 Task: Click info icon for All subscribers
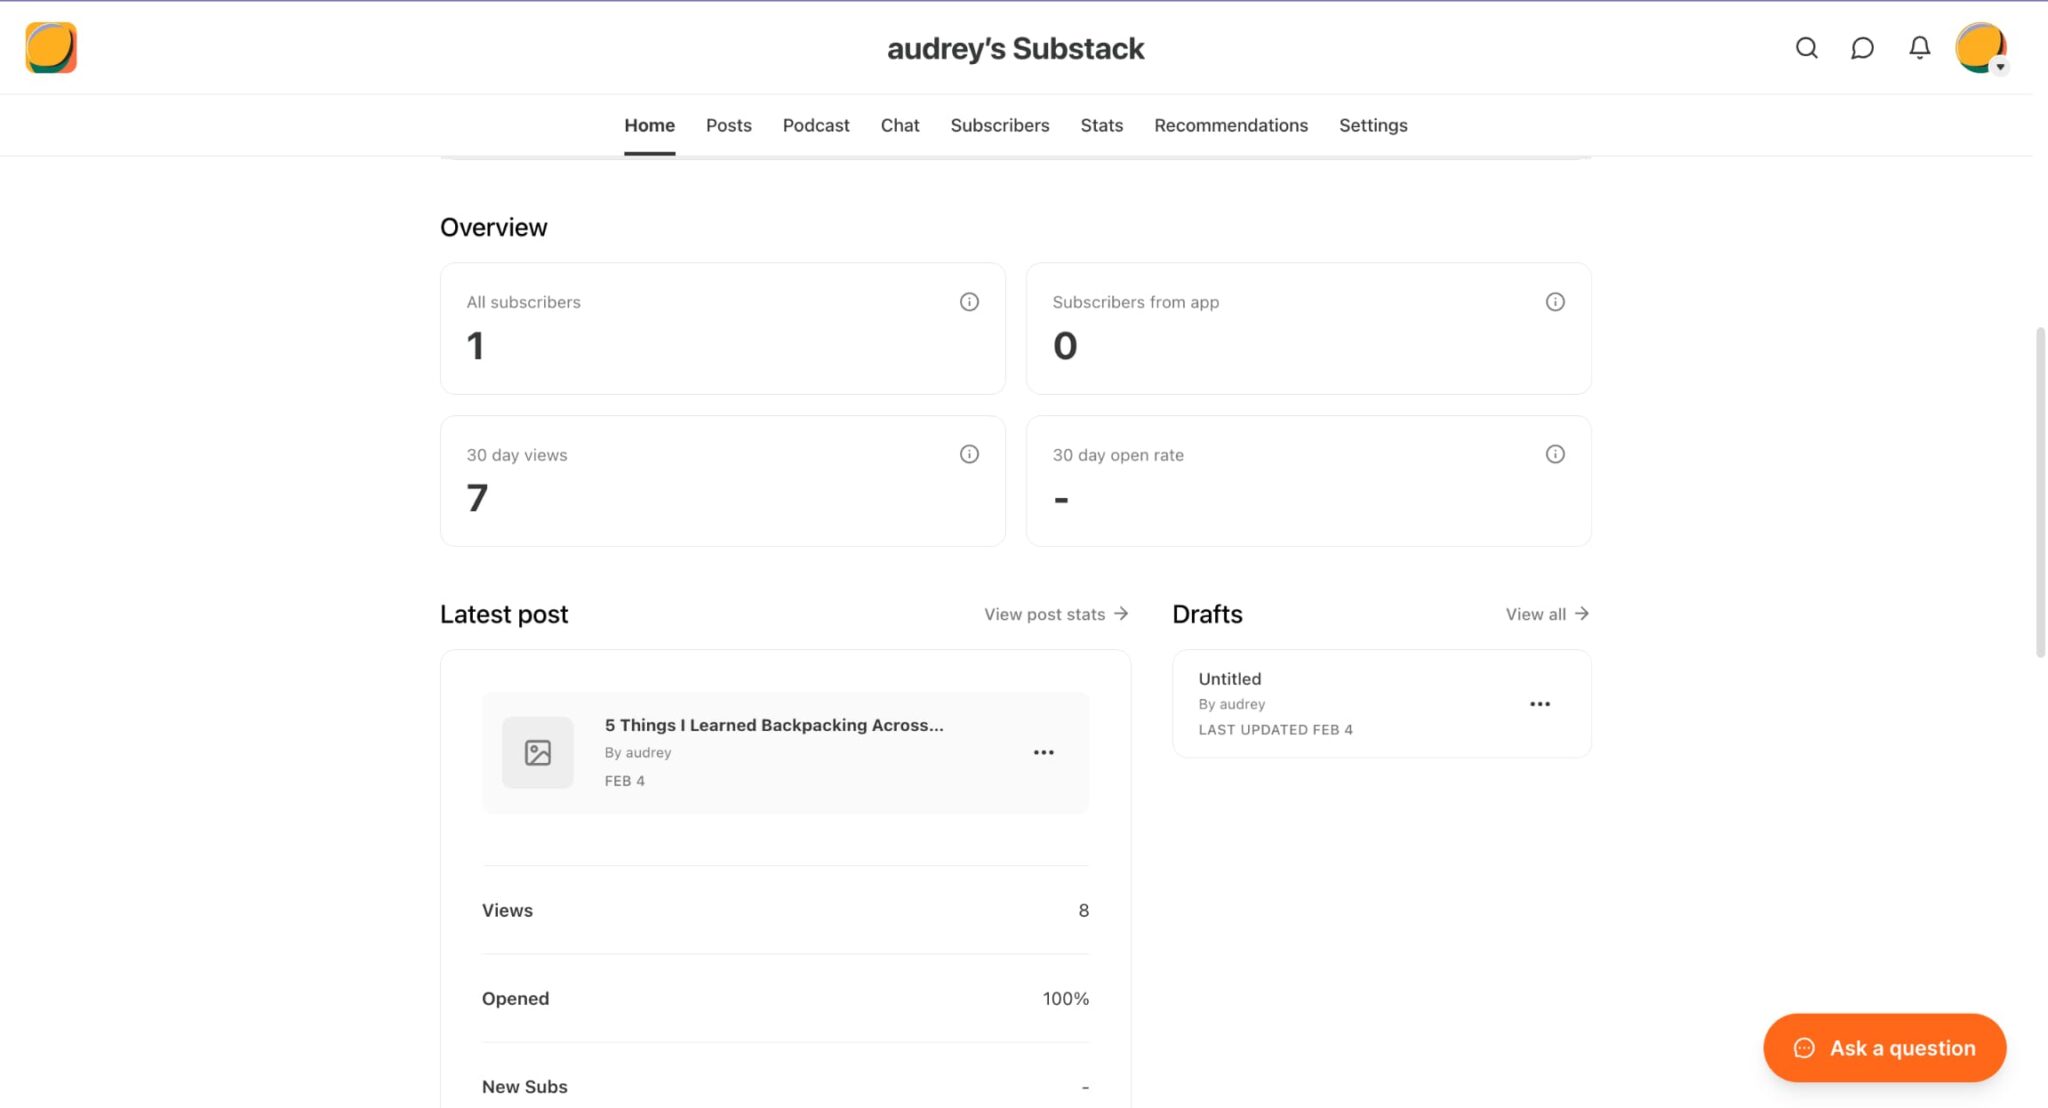click(x=969, y=302)
